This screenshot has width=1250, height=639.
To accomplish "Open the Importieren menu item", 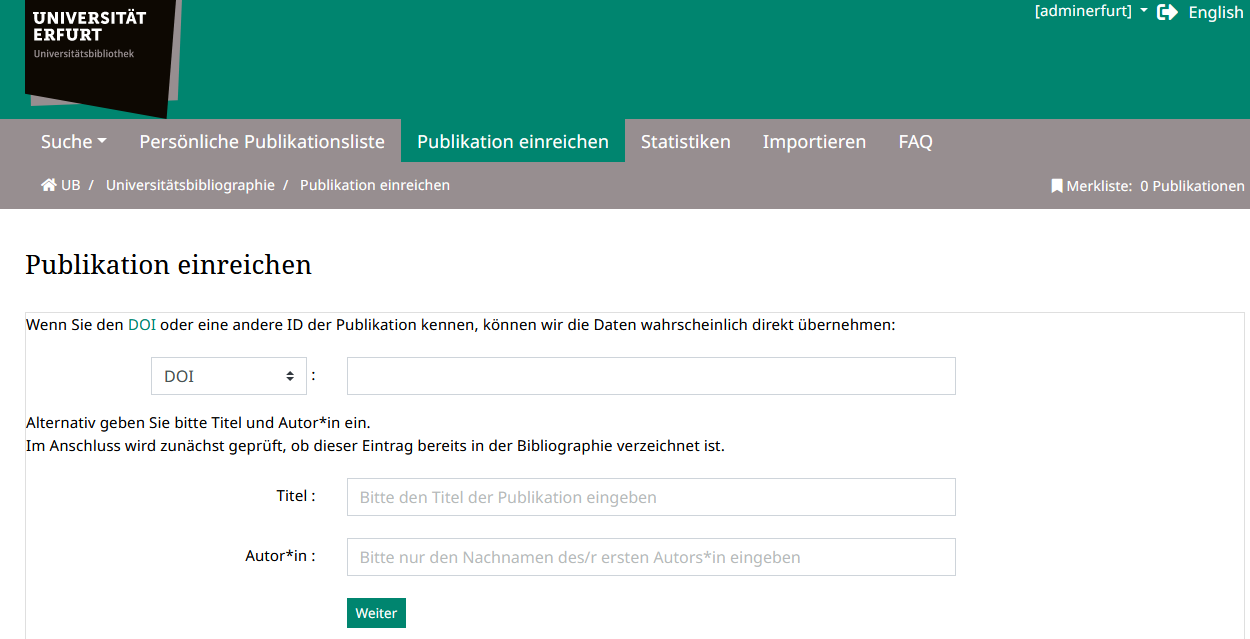I will click(x=814, y=141).
